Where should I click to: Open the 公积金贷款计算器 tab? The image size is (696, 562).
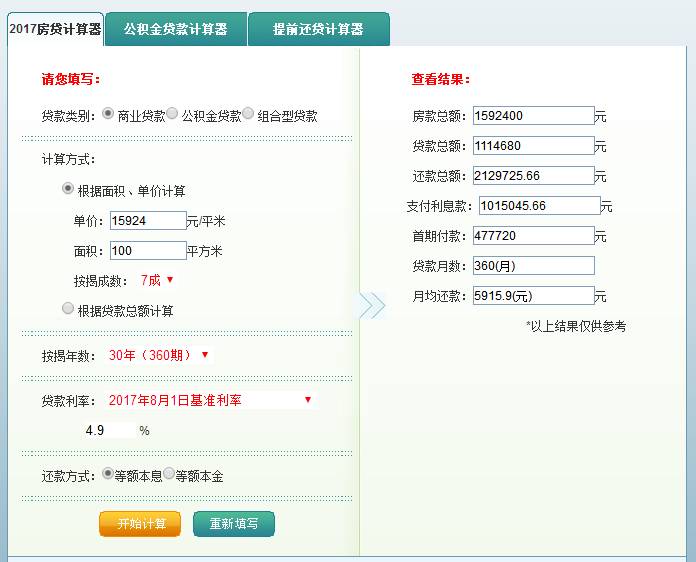coord(176,29)
